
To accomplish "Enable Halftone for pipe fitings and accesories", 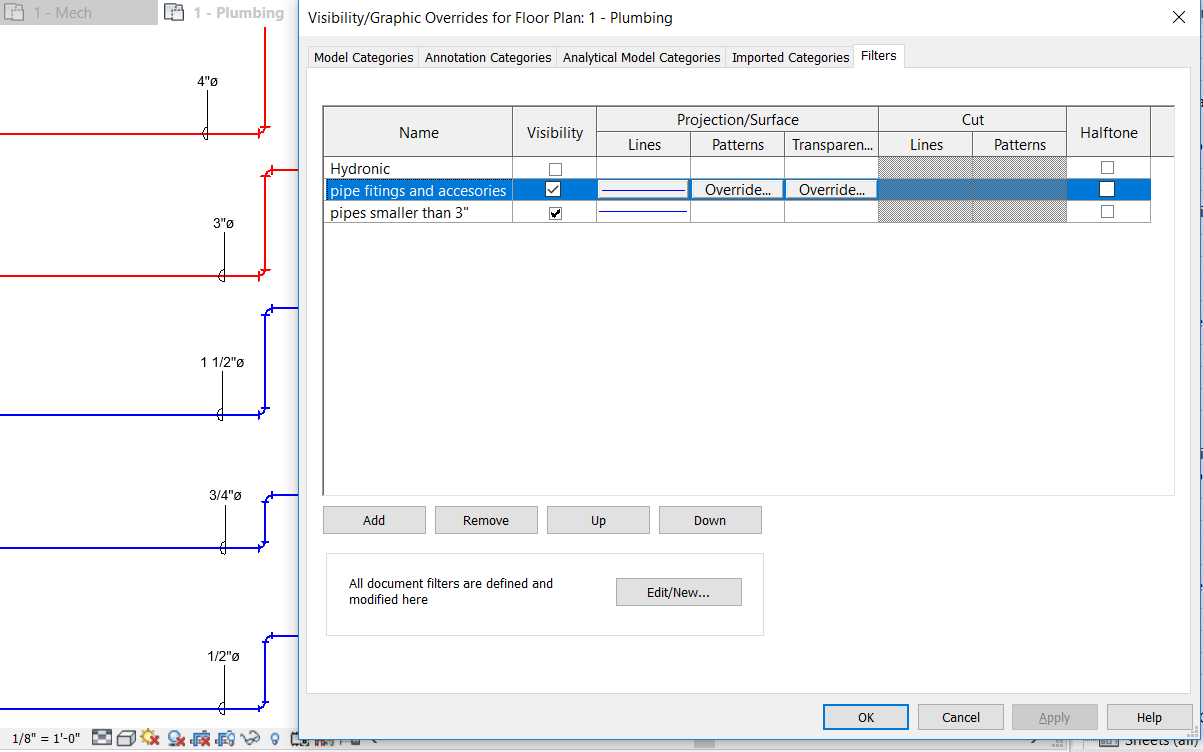I will [1107, 189].
